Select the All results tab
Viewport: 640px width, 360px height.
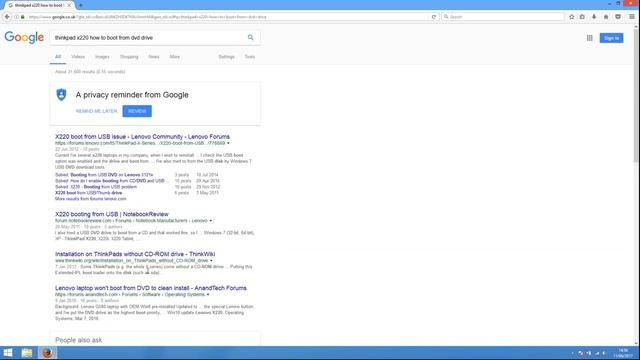coord(58,57)
